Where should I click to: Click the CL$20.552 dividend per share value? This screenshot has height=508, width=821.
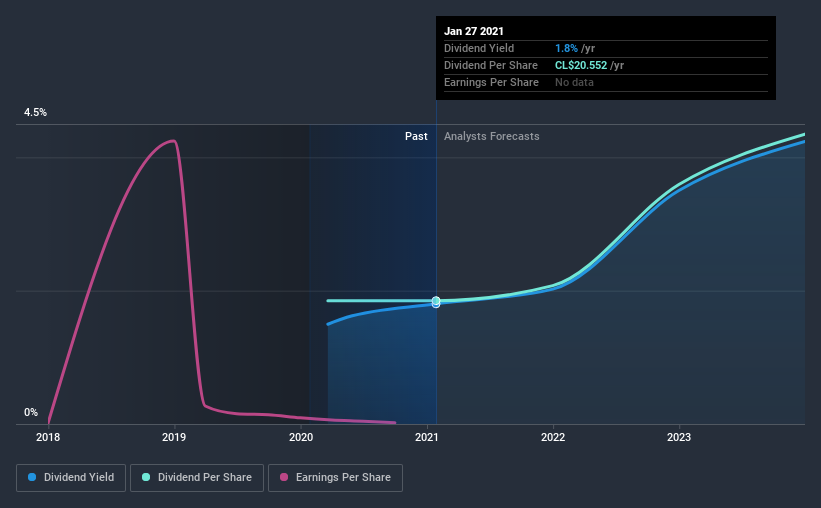pos(581,65)
